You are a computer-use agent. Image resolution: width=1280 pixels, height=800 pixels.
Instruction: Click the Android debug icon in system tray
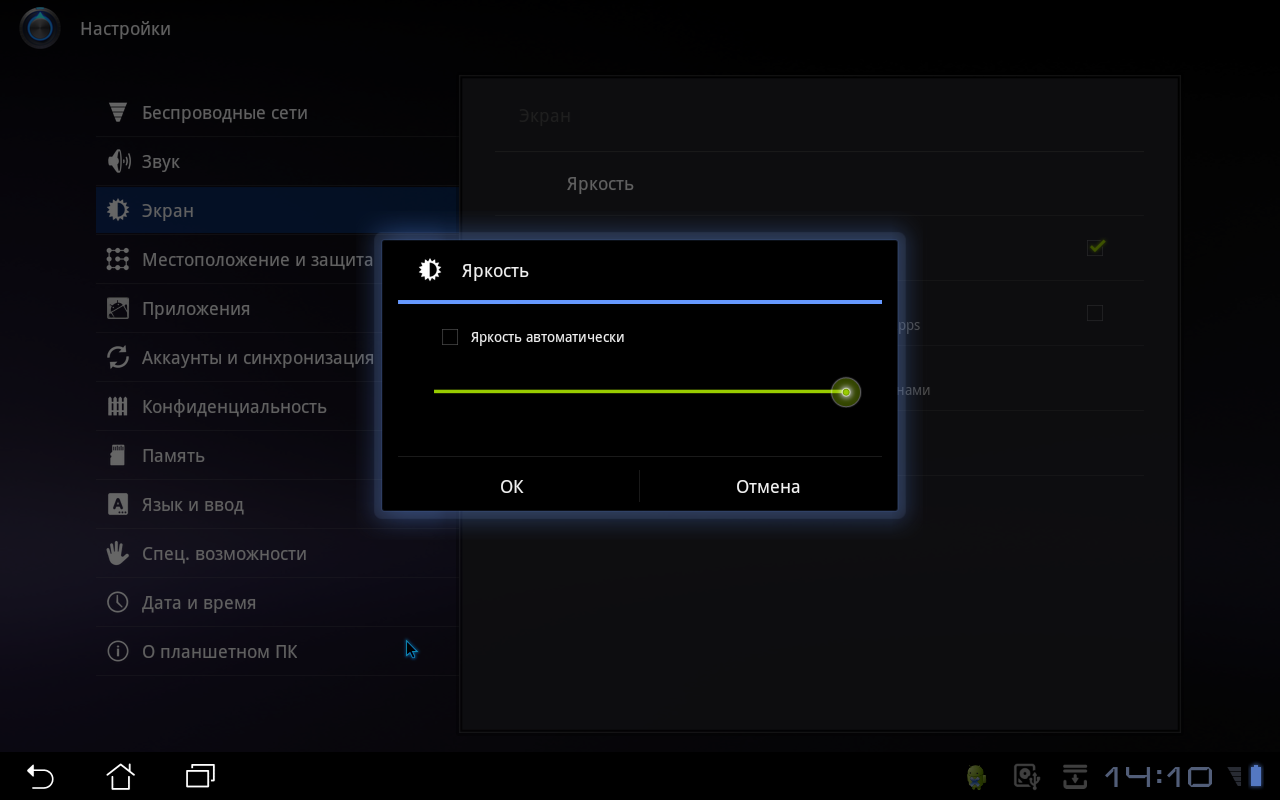click(976, 777)
